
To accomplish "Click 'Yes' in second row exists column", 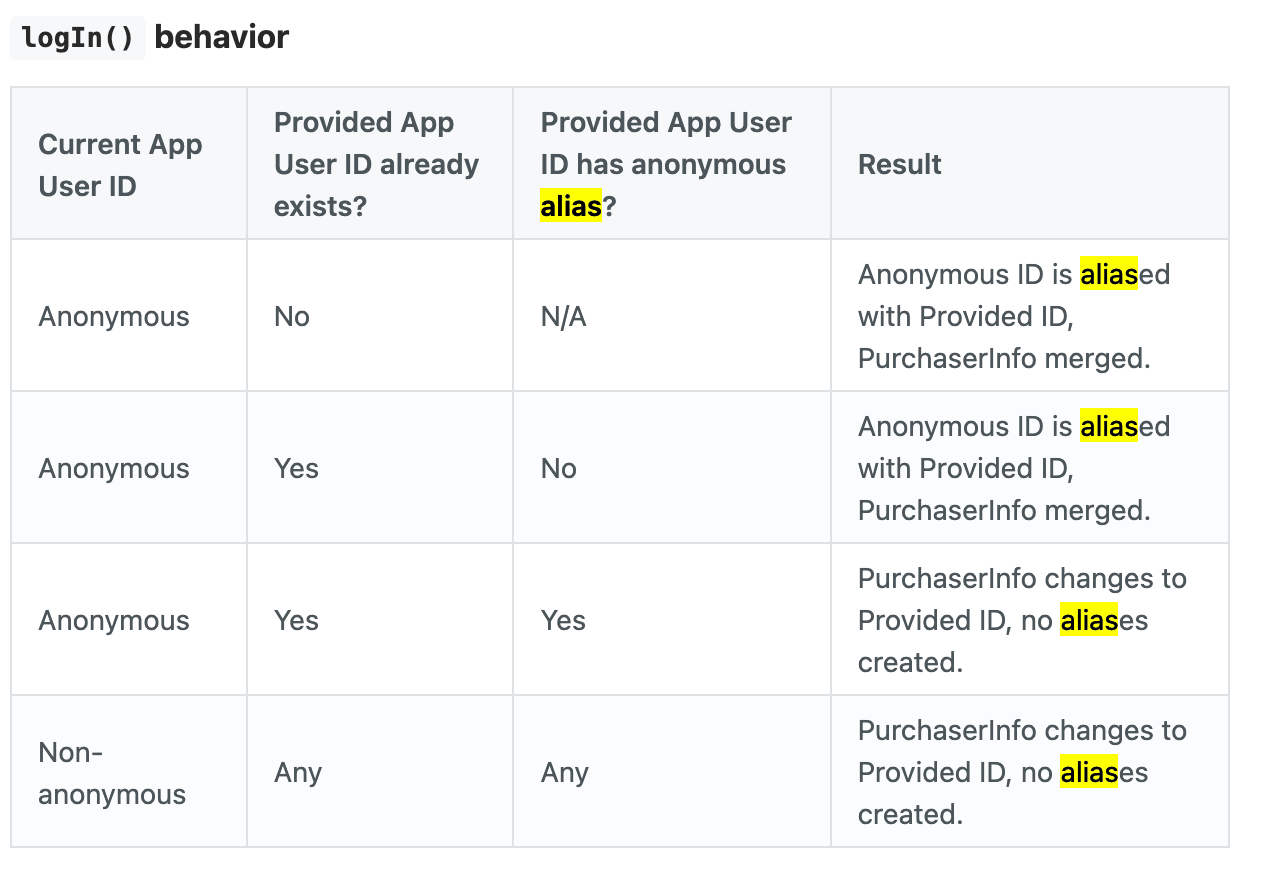I will pos(296,469).
